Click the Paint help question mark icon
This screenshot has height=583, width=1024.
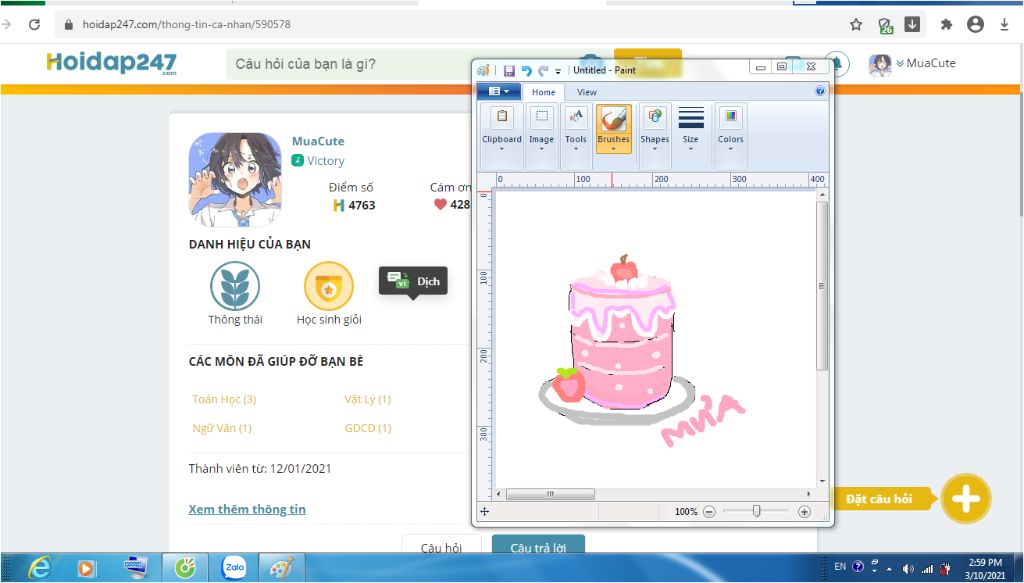822,91
